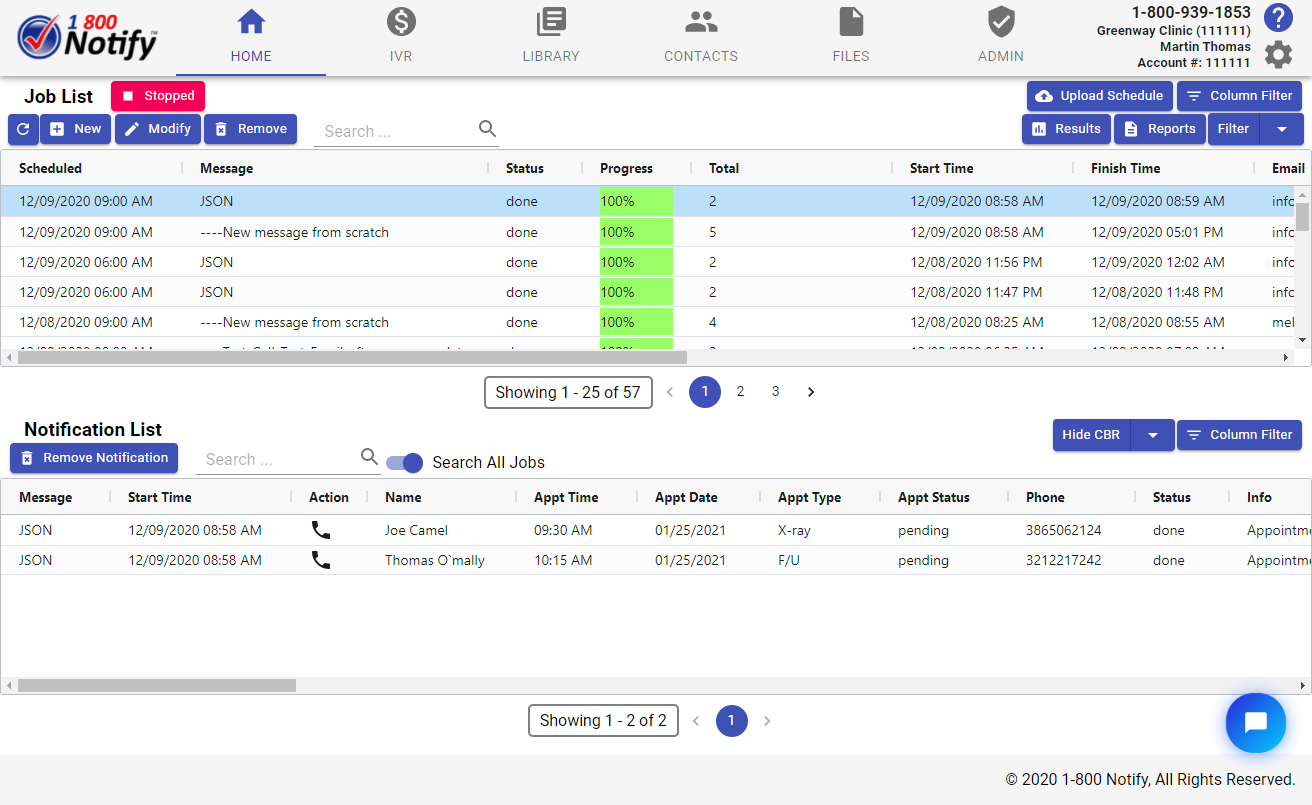Click the refresh job list icon
This screenshot has width=1312, height=805.
click(x=23, y=129)
